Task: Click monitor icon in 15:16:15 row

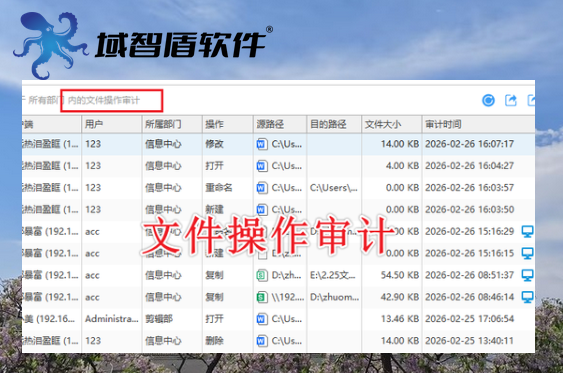Action: (527, 254)
